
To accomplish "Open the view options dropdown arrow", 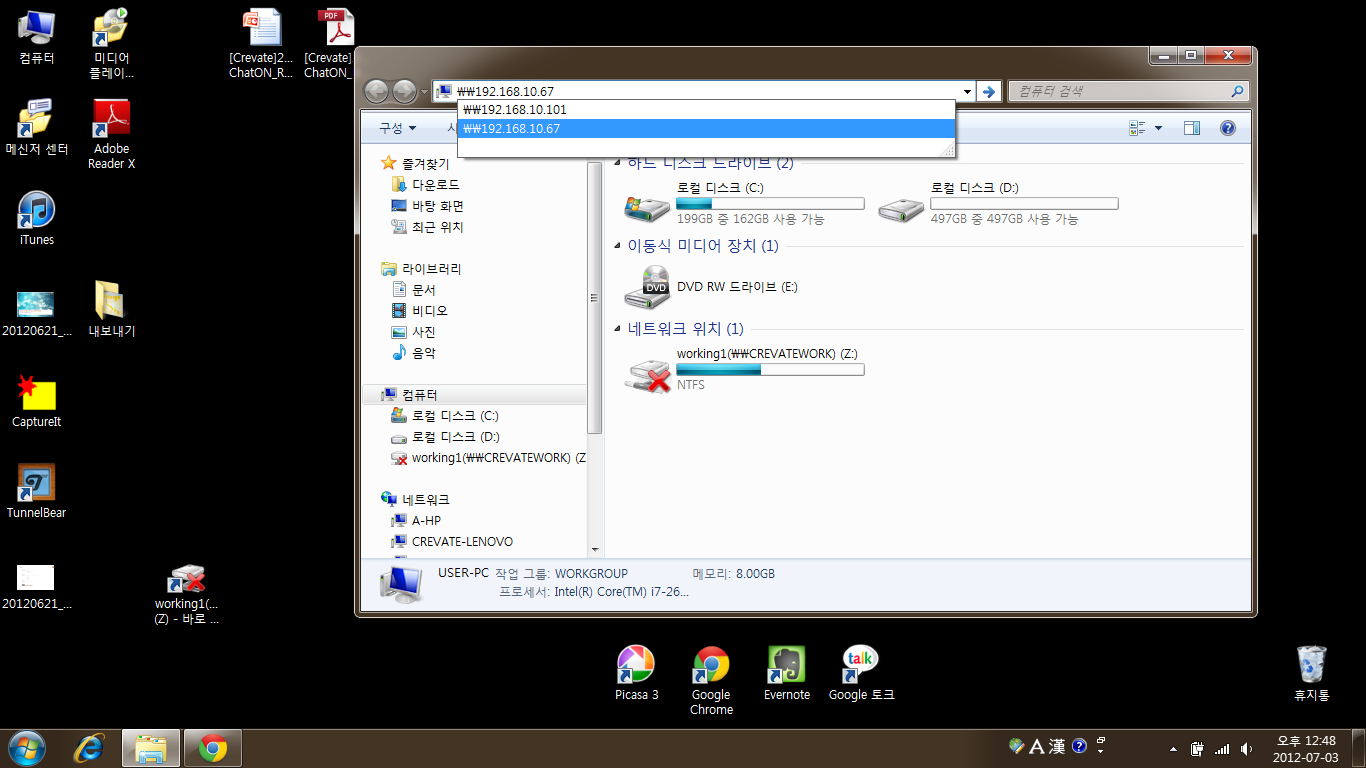I will tap(1159, 128).
